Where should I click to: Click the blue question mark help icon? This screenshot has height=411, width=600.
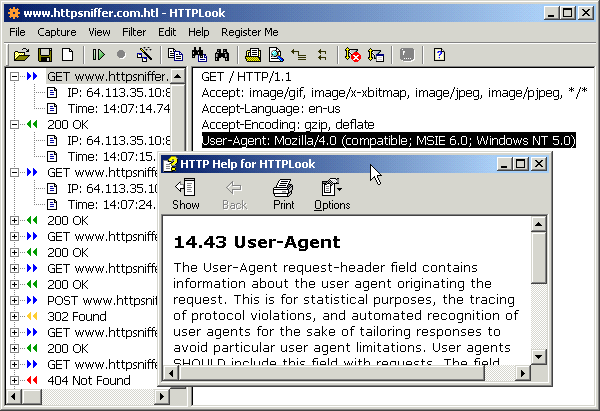pyautogui.click(x=439, y=55)
